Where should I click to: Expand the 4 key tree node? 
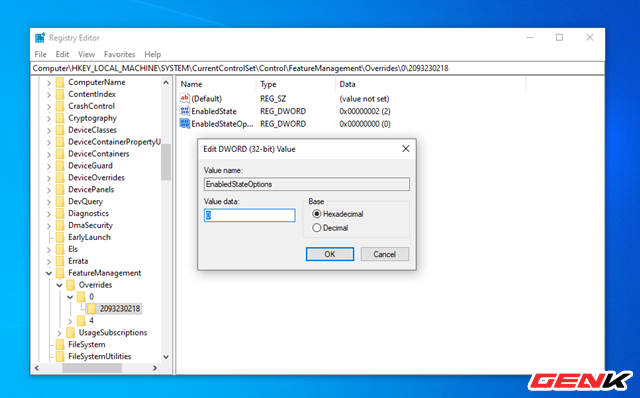70,321
